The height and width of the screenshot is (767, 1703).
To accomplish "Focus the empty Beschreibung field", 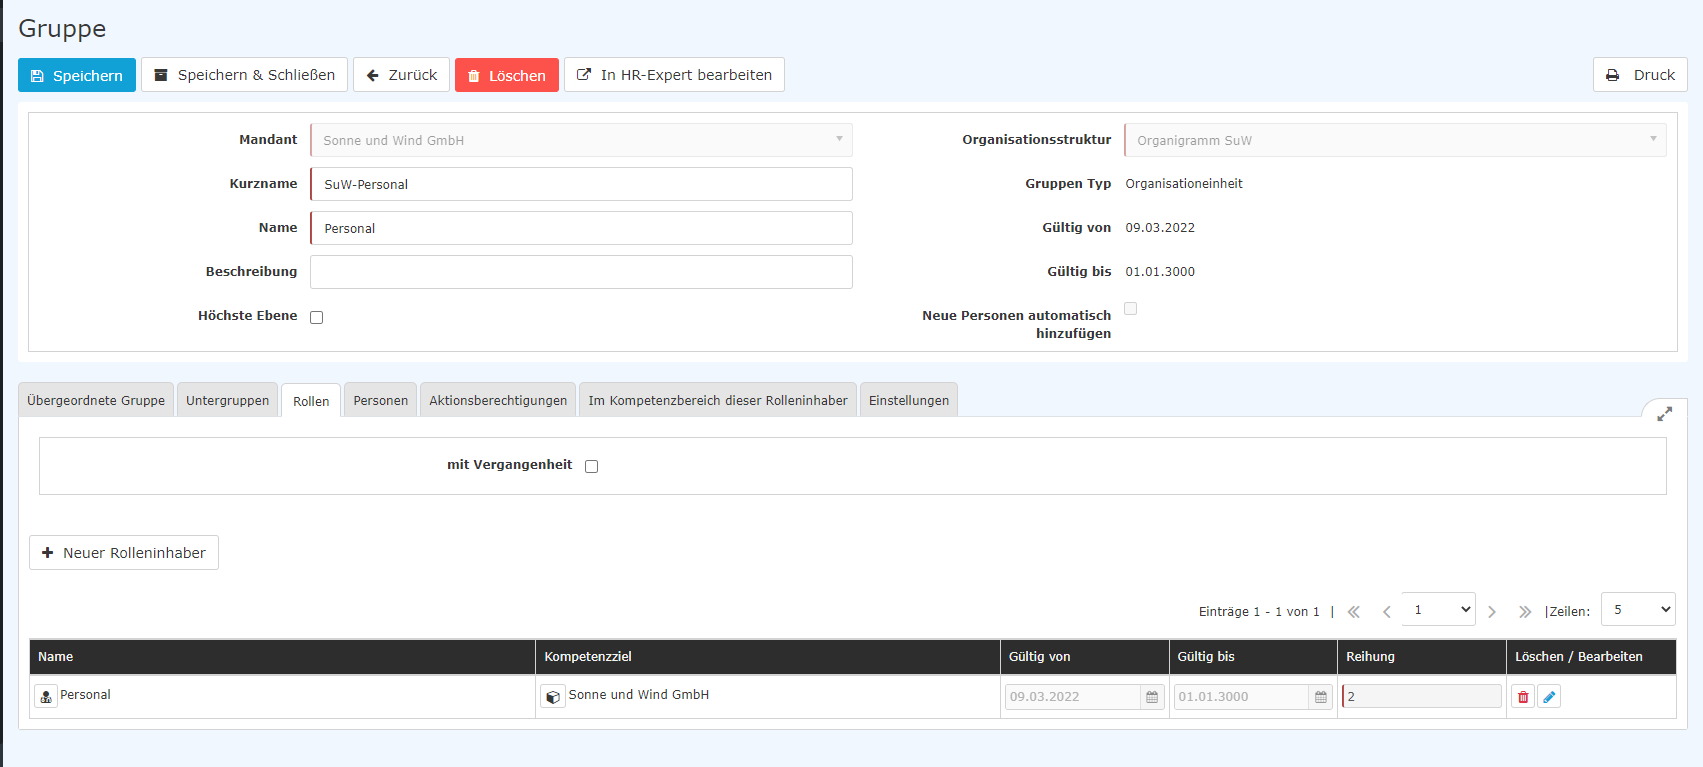I will pyautogui.click(x=581, y=272).
